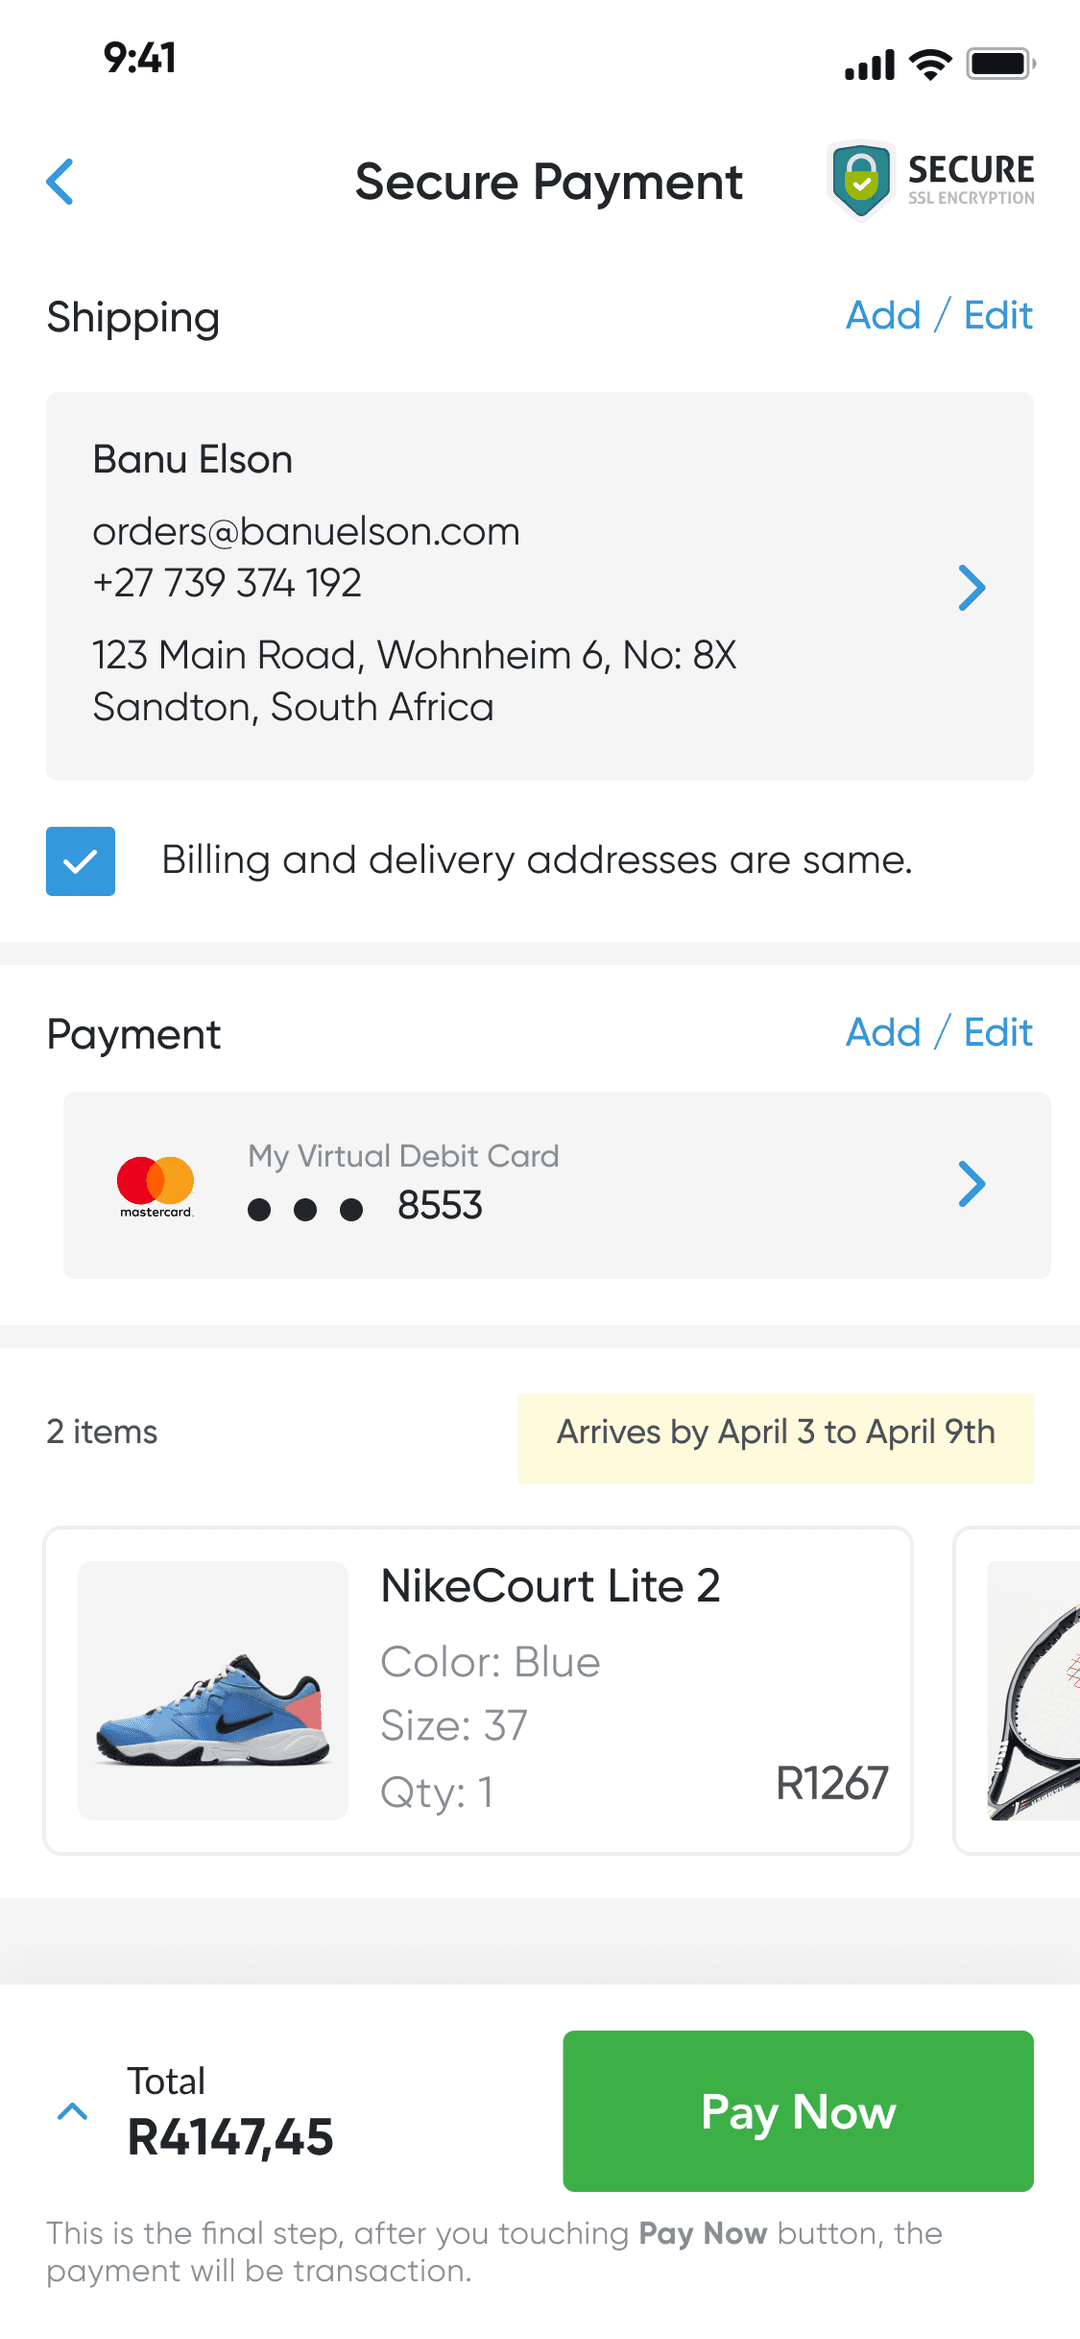Screen dimensions: 1080x2339
Task: Uncheck billing and delivery addresses same checkbox
Action: pos(81,861)
